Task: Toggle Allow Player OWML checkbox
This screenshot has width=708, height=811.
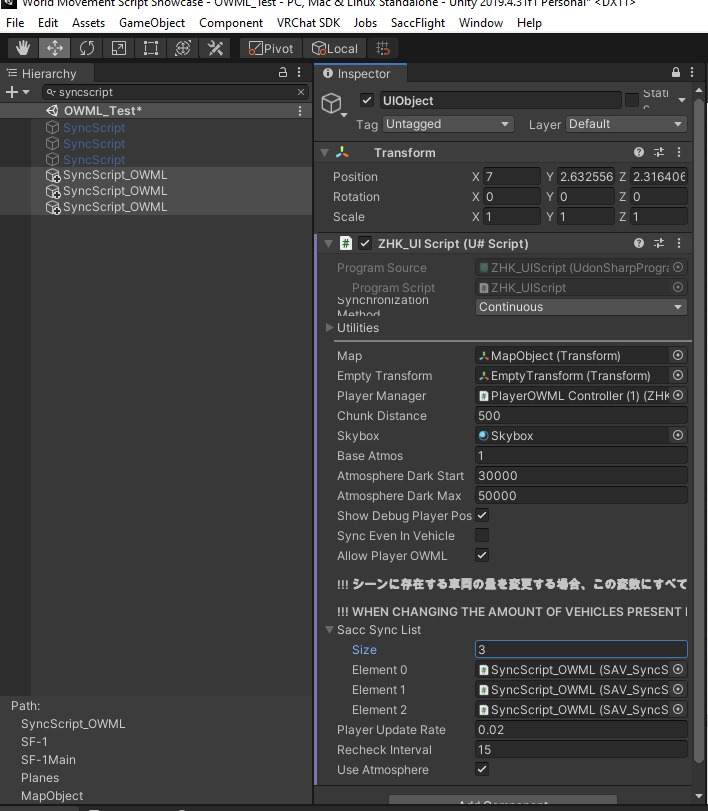Action: [482, 555]
